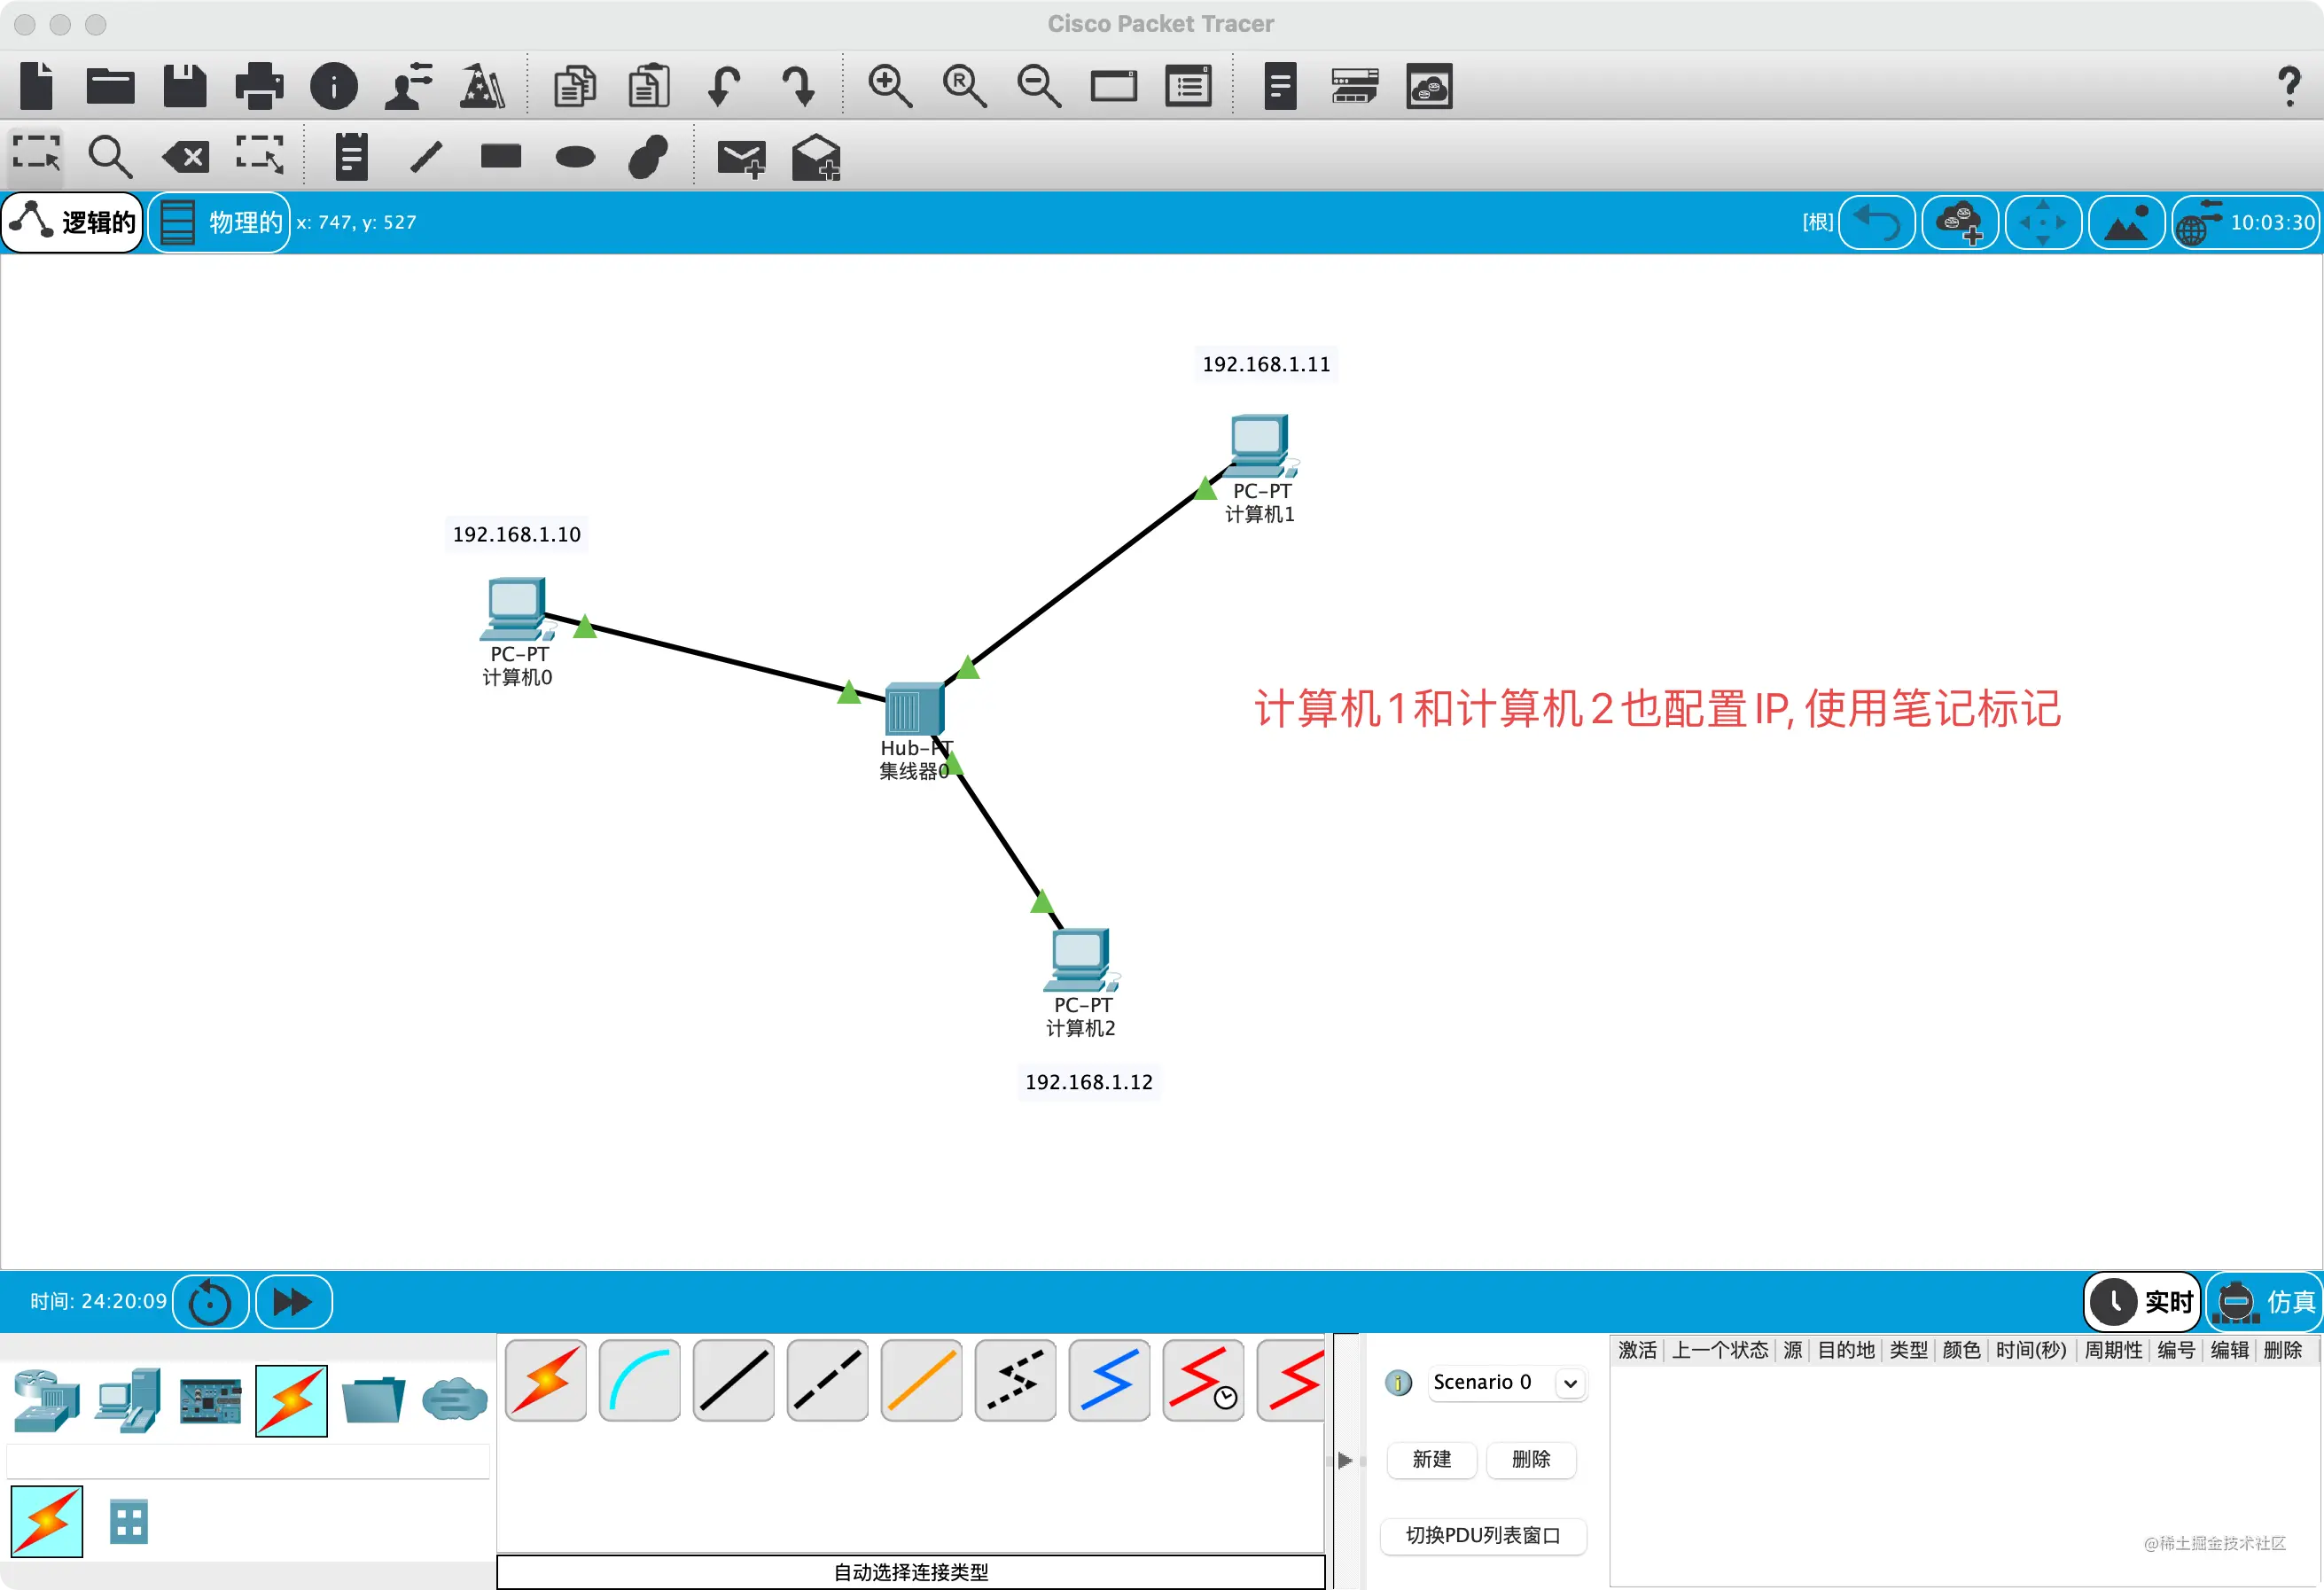Click the move object arrows icon
This screenshot has width=2324, height=1590.
coord(2043,222)
